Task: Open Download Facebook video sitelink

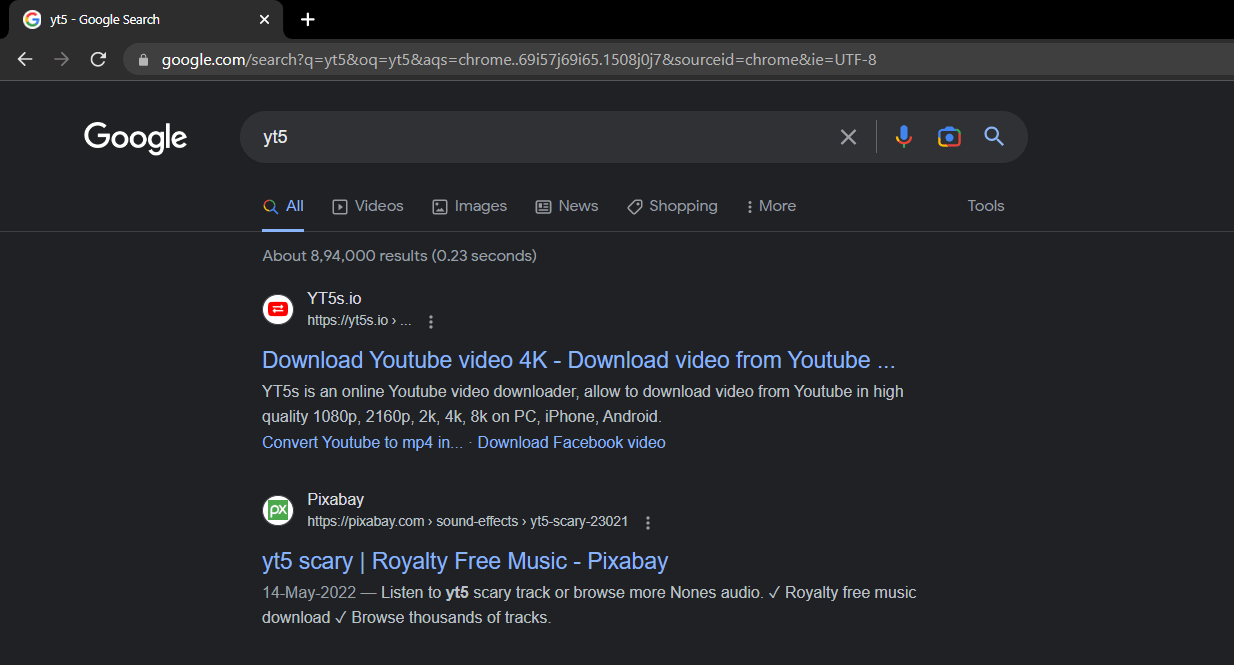Action: (x=571, y=442)
